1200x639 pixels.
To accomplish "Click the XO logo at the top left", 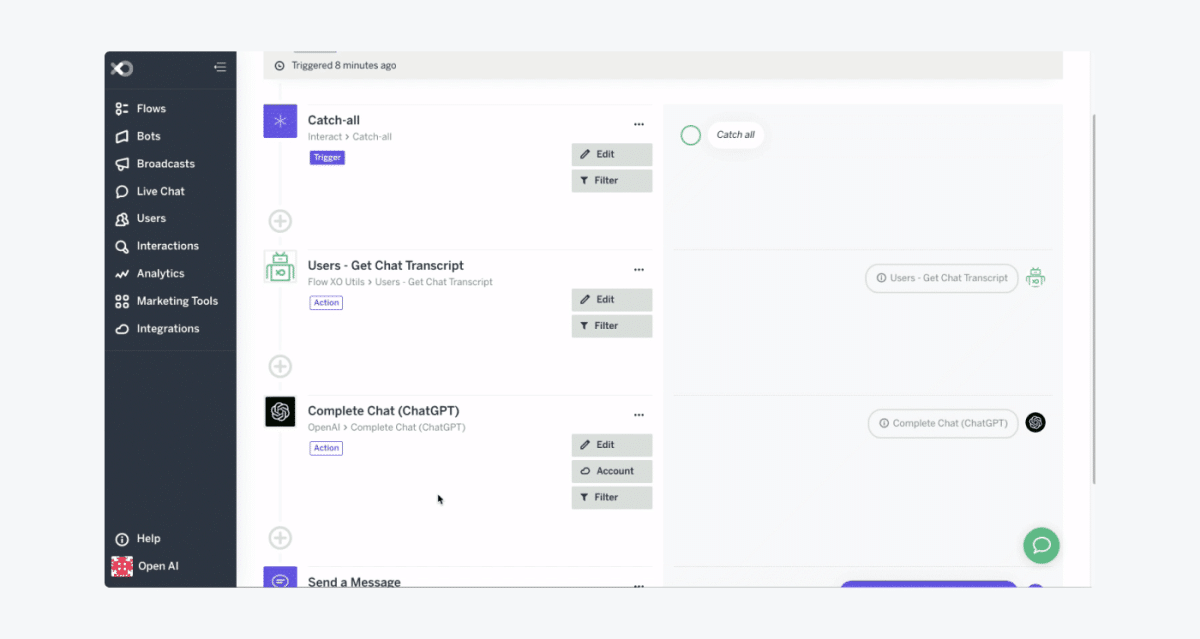I will [x=121, y=68].
